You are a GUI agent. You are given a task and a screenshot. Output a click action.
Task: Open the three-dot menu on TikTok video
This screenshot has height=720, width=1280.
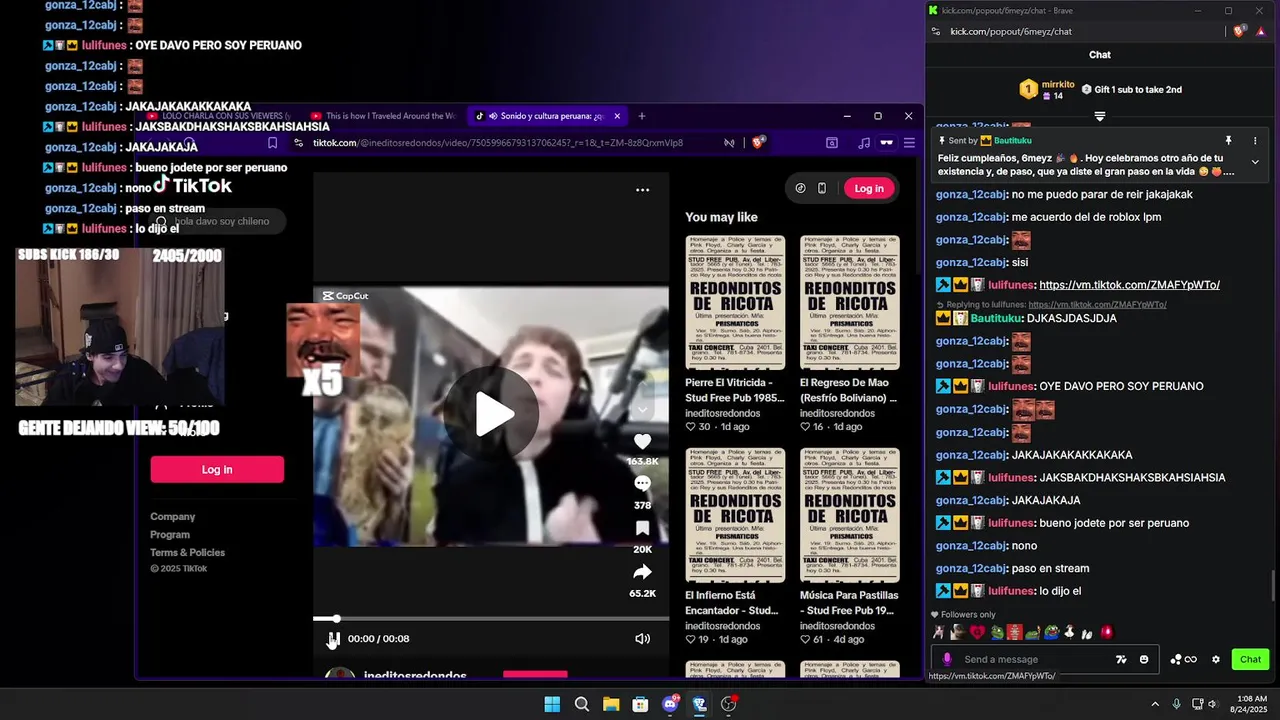coord(642,190)
